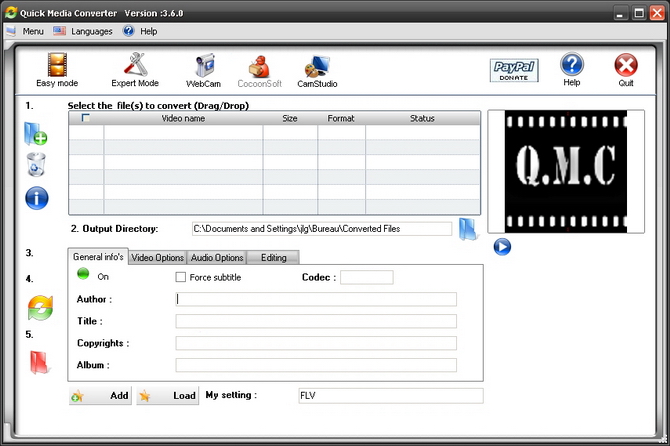The width and height of the screenshot is (670, 446).
Task: Click the Load setting button
Action: coord(168,396)
